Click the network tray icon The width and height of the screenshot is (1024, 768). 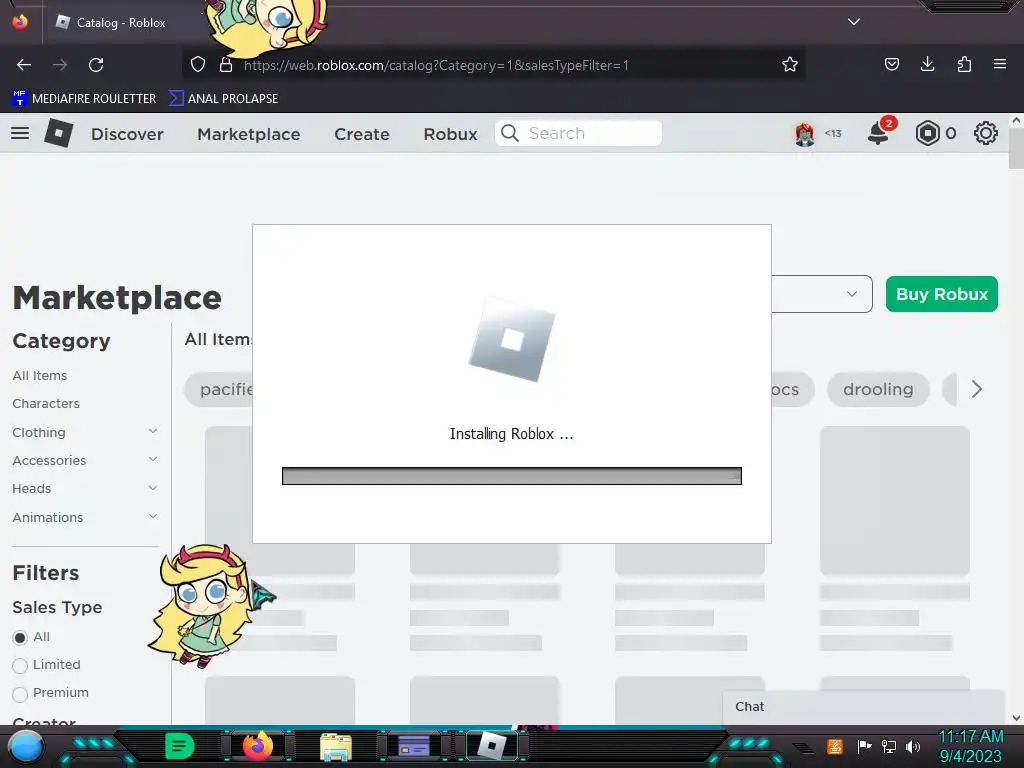tap(888, 746)
